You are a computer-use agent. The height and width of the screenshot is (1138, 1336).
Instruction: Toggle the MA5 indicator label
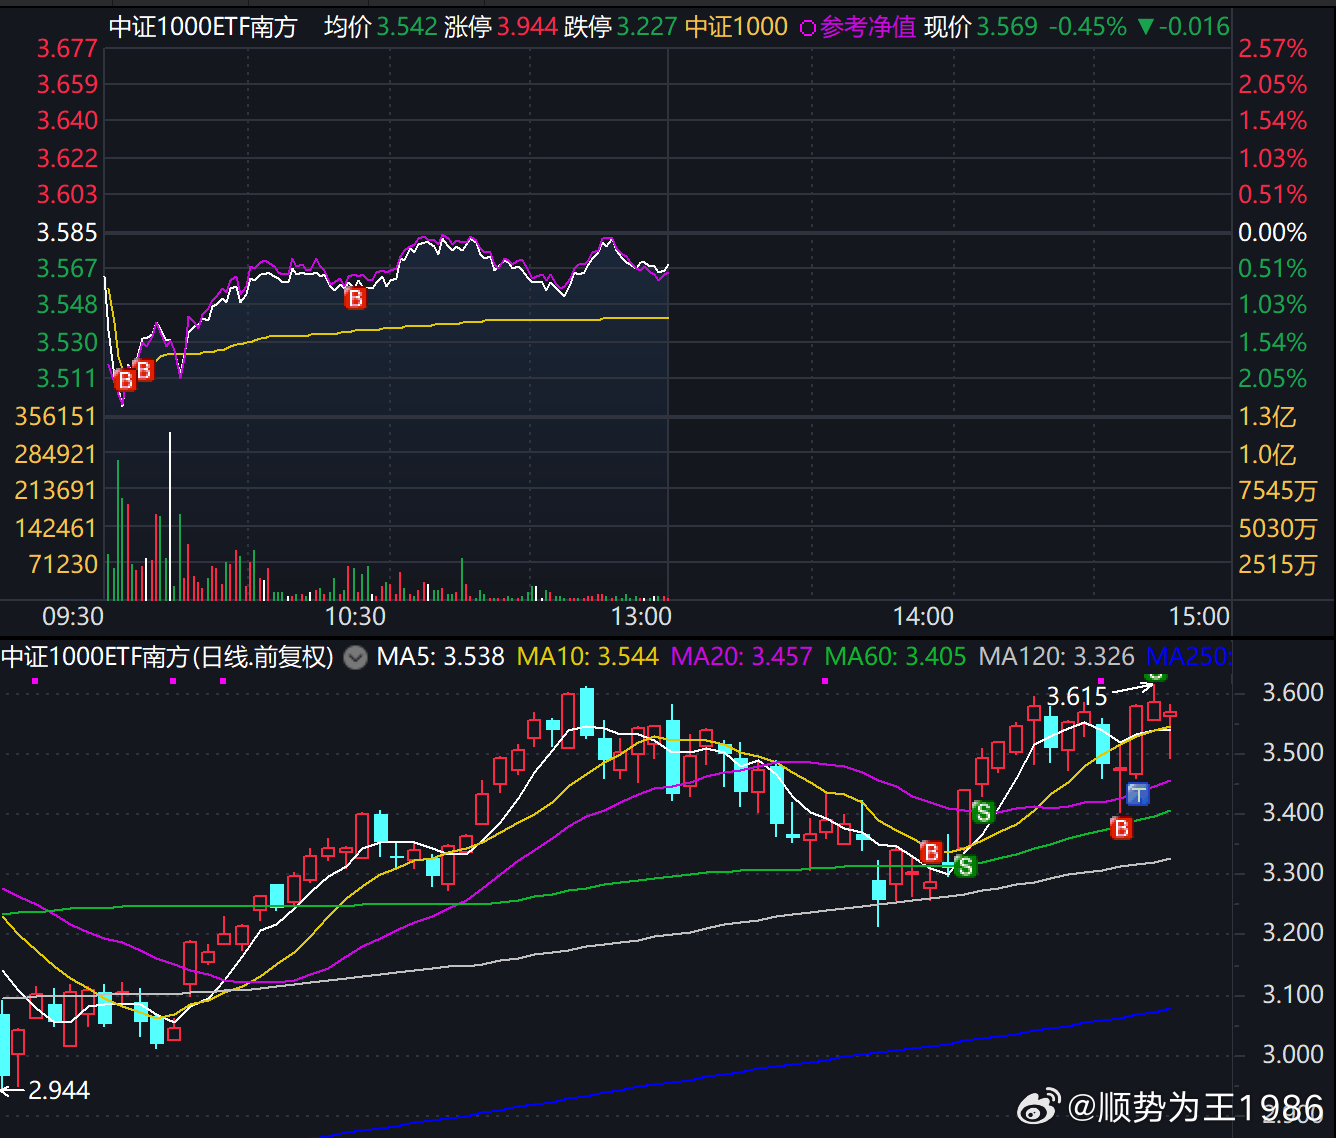[x=441, y=657]
